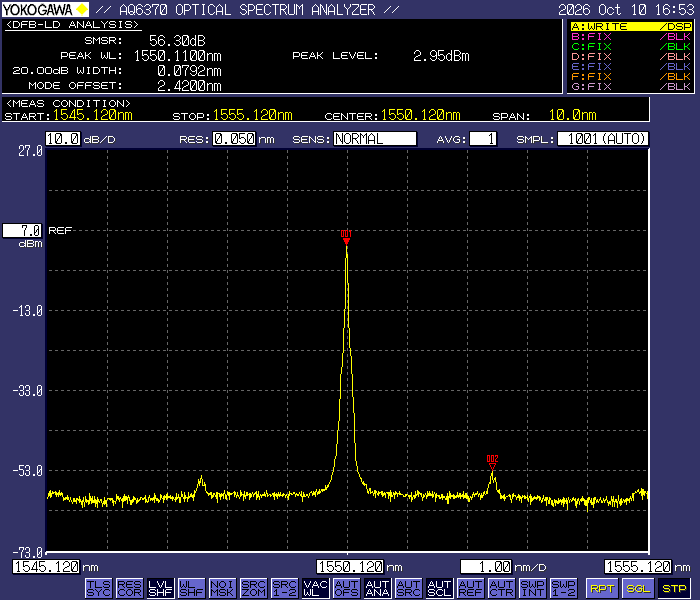Image resolution: width=700 pixels, height=600 pixels.
Task: Click the AUT SRC auto search indicator
Action: point(408,588)
